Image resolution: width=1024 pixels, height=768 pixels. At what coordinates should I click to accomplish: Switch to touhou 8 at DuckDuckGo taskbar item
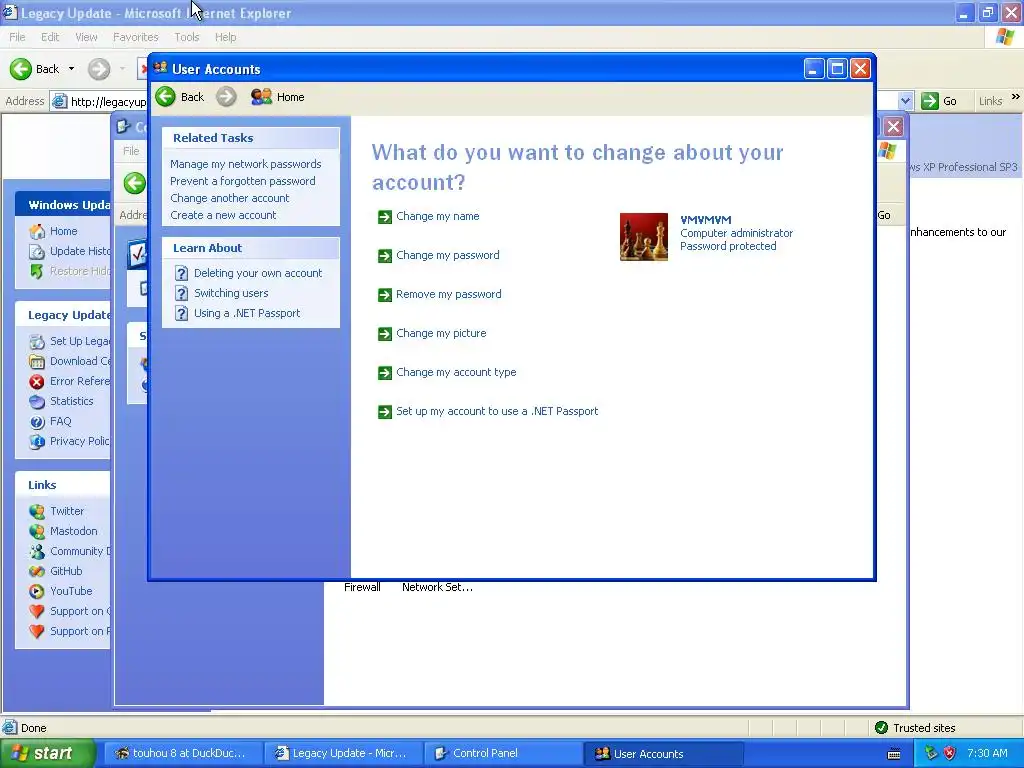pyautogui.click(x=182, y=754)
